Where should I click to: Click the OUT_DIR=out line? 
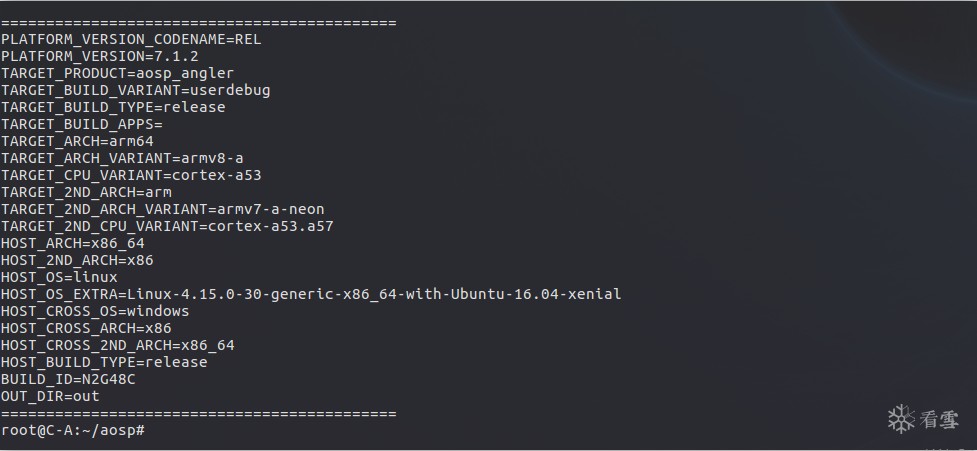point(50,396)
